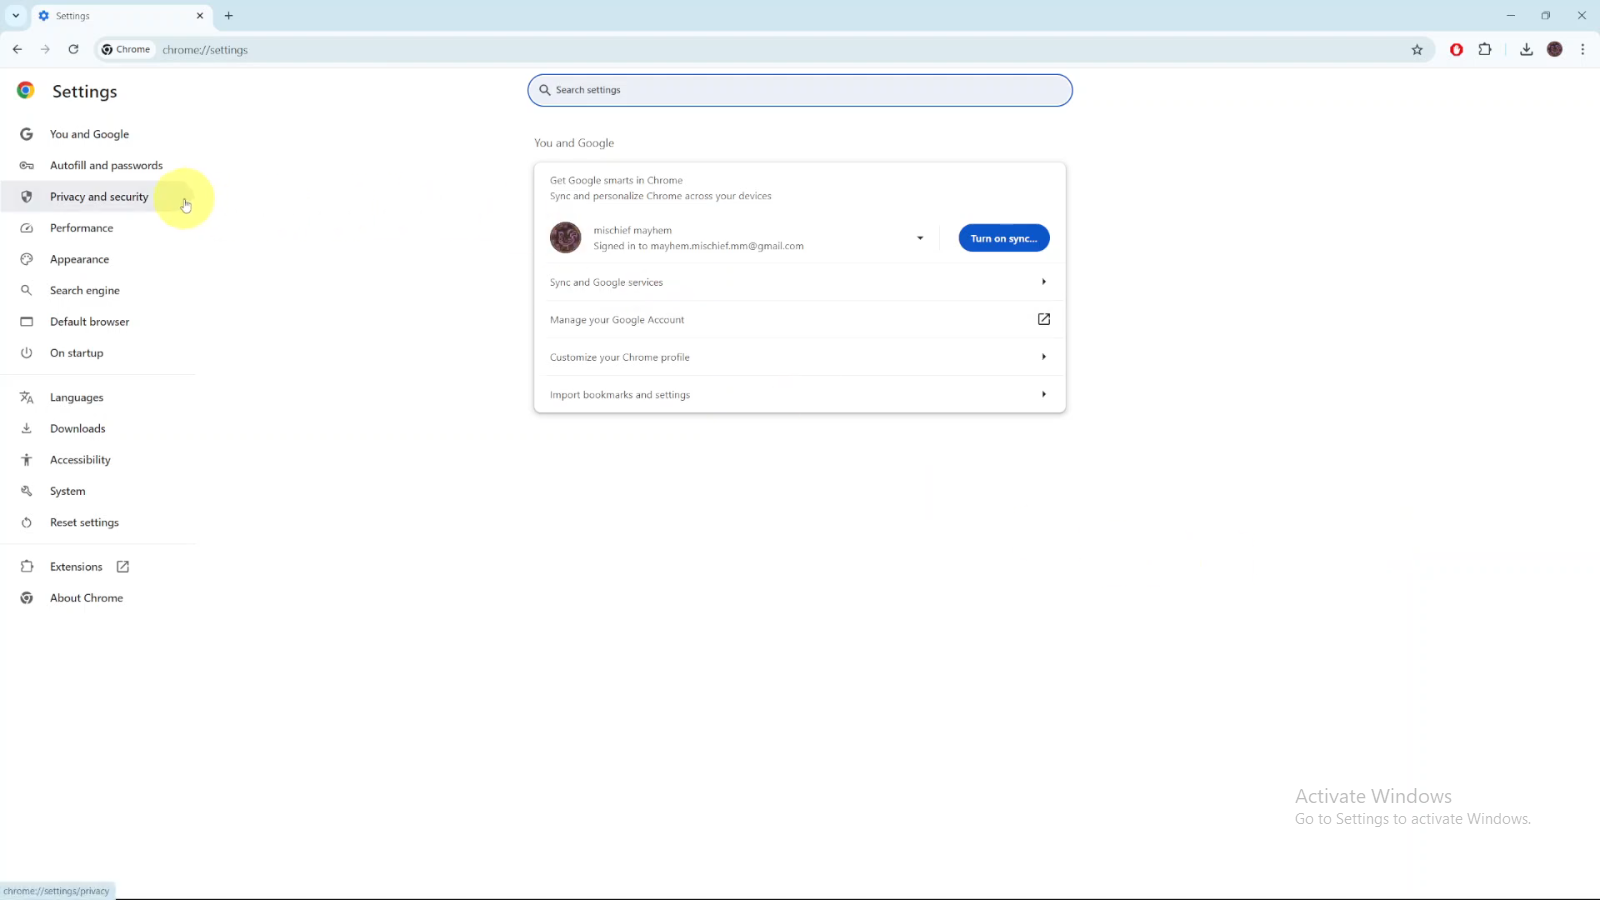Click the mischief mayhem profile picture
The image size is (1600, 900).
pos(566,238)
